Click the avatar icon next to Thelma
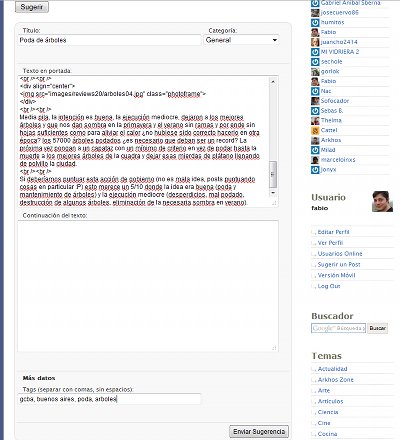400x440 pixels. click(x=315, y=121)
